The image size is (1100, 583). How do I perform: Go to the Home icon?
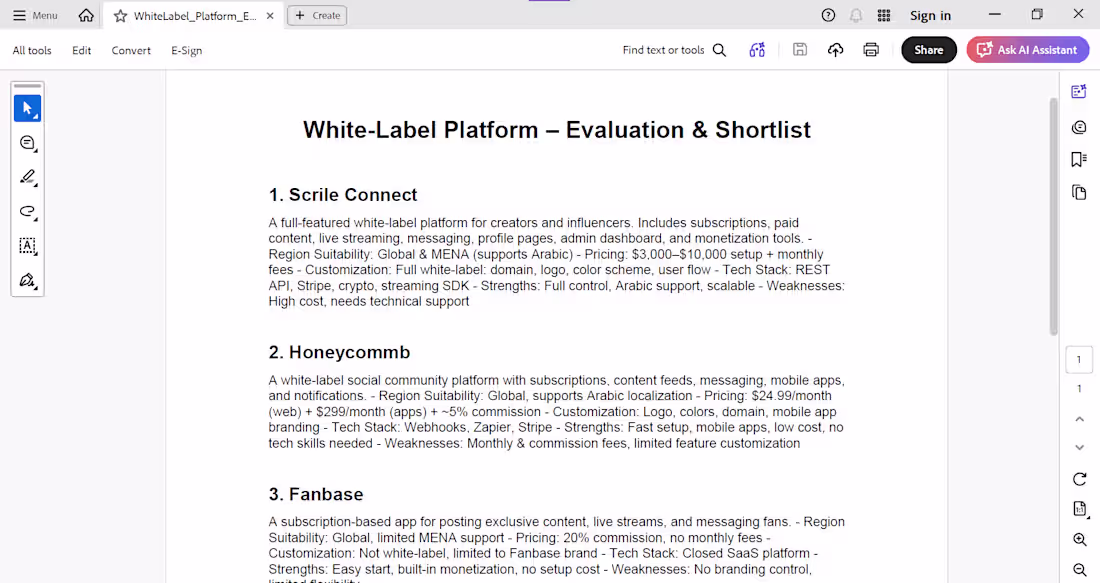click(x=86, y=15)
